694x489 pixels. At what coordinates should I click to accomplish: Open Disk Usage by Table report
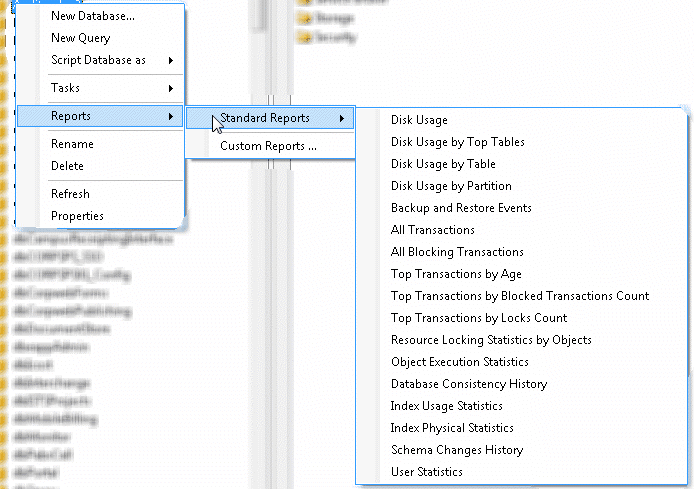point(443,164)
